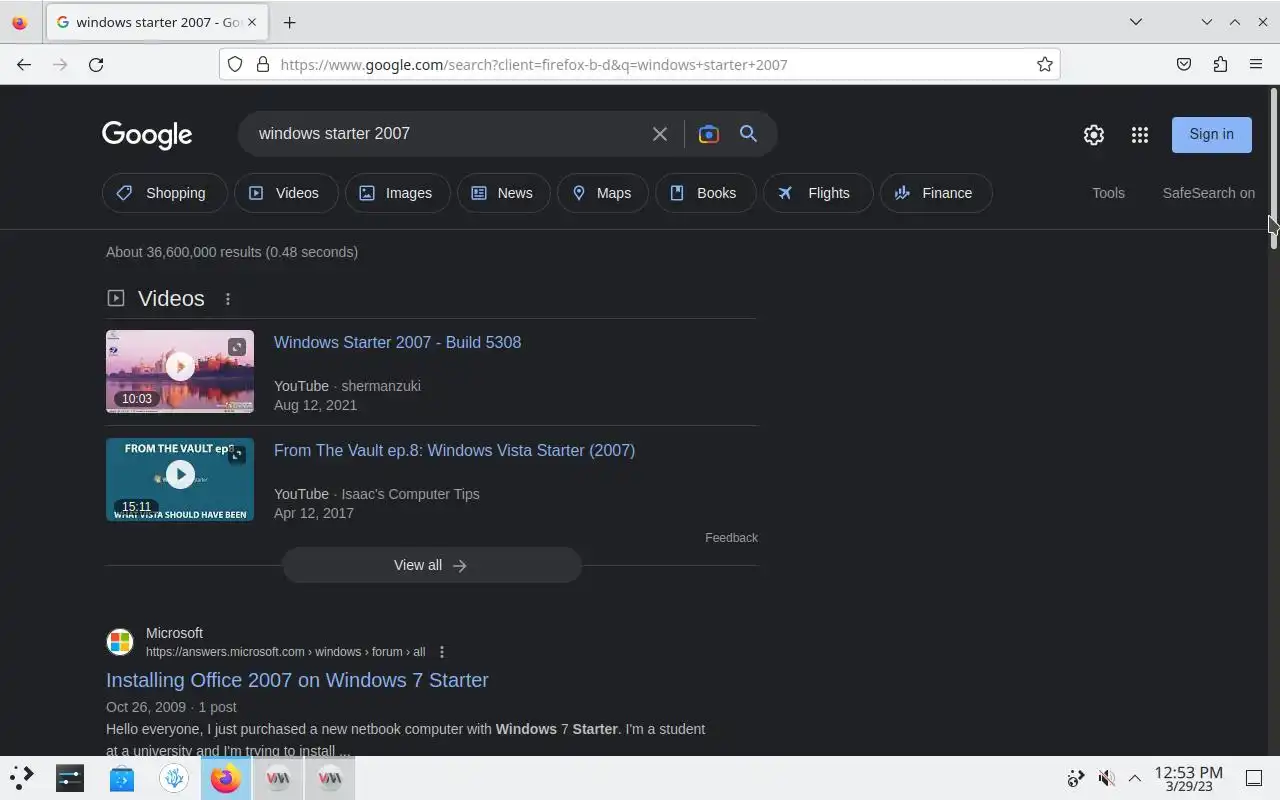1280x800 pixels.
Task: Open the Tools options
Action: coord(1108,193)
